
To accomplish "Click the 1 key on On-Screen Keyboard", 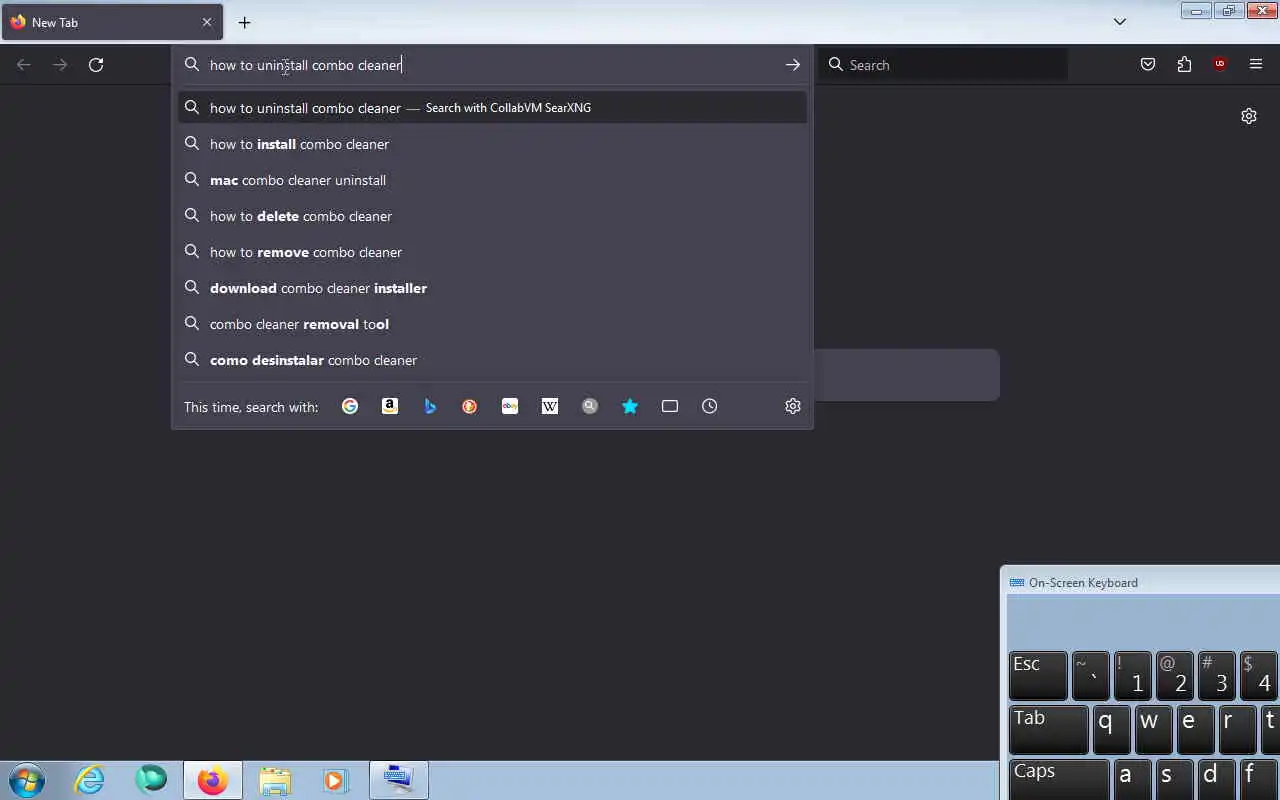I will pos(1133,675).
